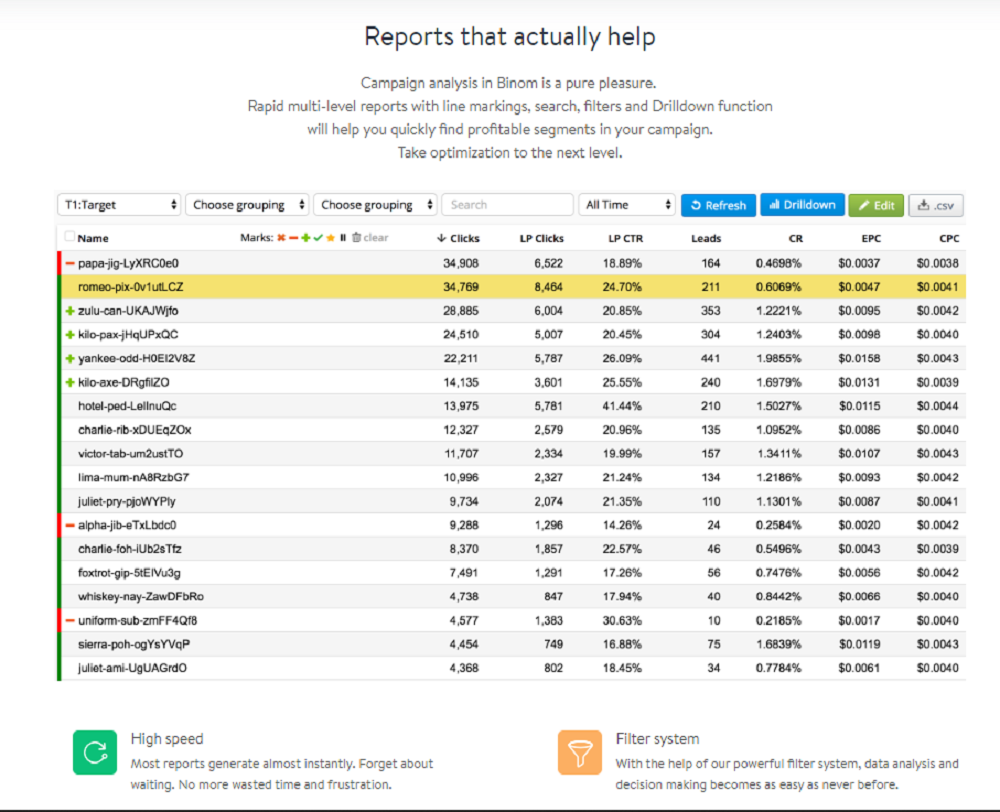Click the High speed refresh icon

96,752
